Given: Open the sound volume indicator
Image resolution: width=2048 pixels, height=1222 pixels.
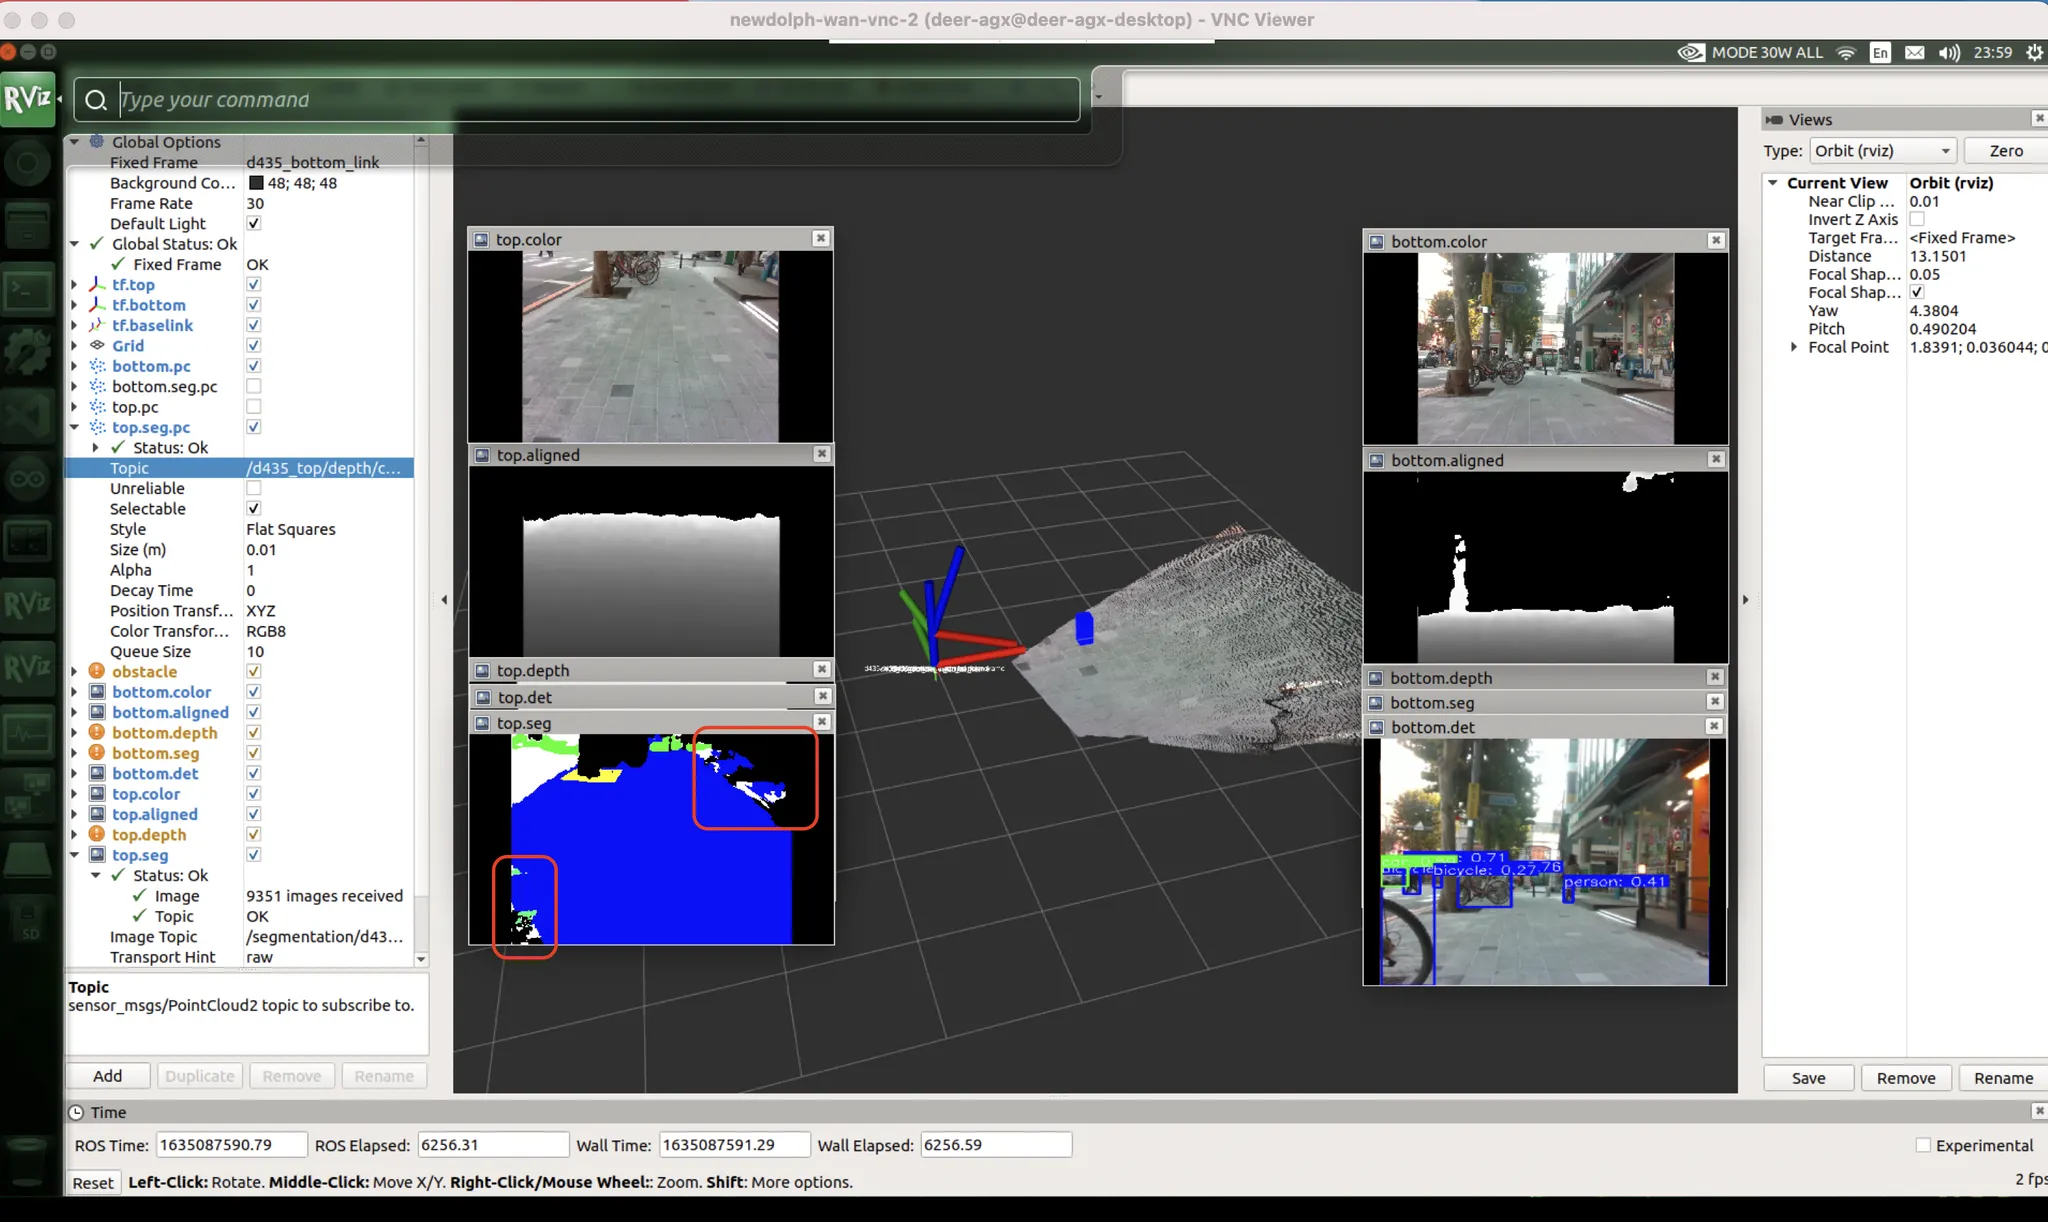Looking at the screenshot, I should click(1949, 53).
